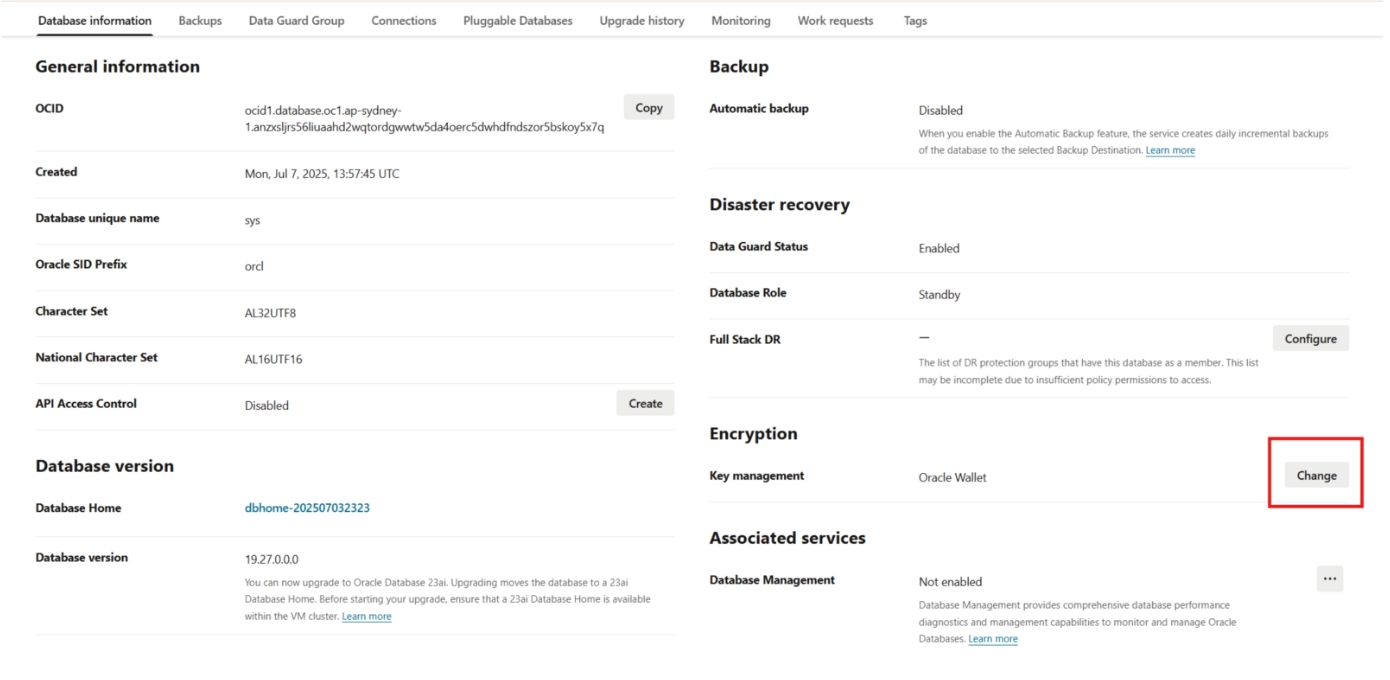This screenshot has height=680, width=1390.
Task: Open the Connections tab
Action: click(x=403, y=21)
